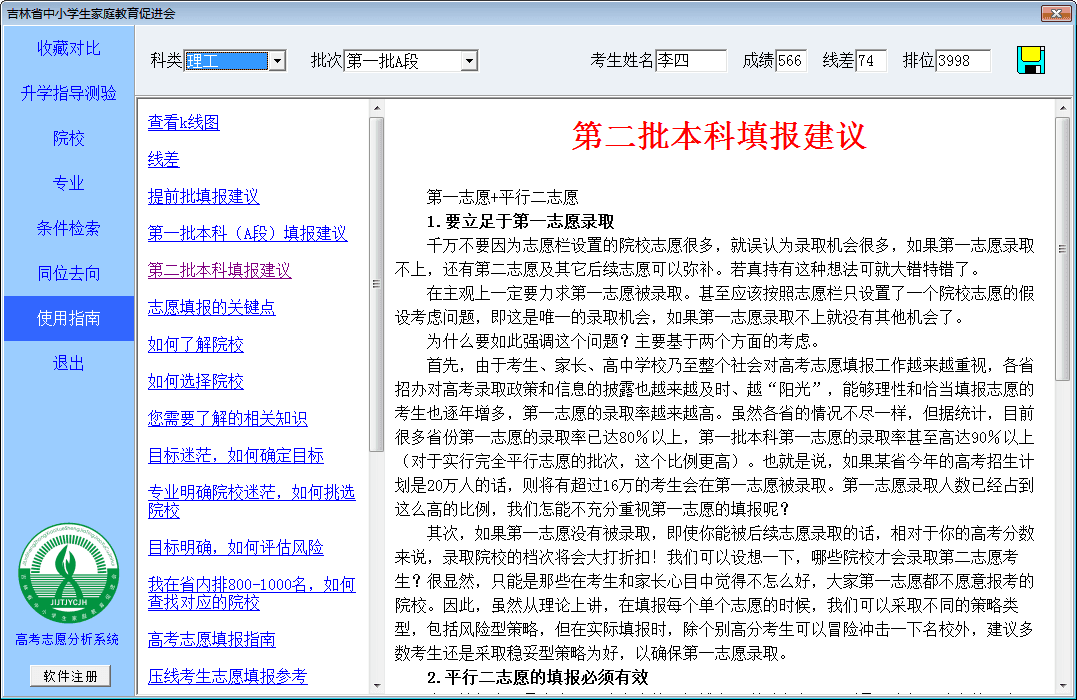Click the green circular logo image
Screen dimensions: 1077x700
[x=67, y=576]
